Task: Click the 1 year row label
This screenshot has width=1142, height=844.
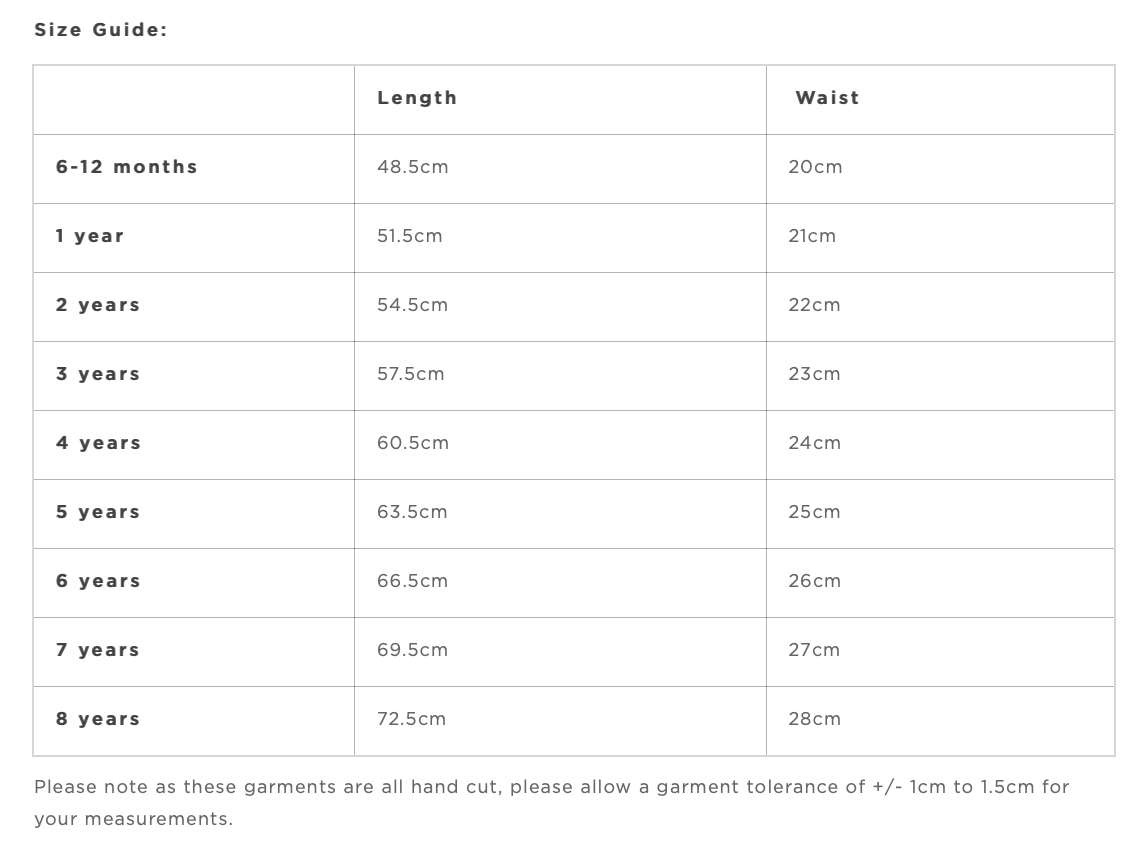Action: (90, 236)
